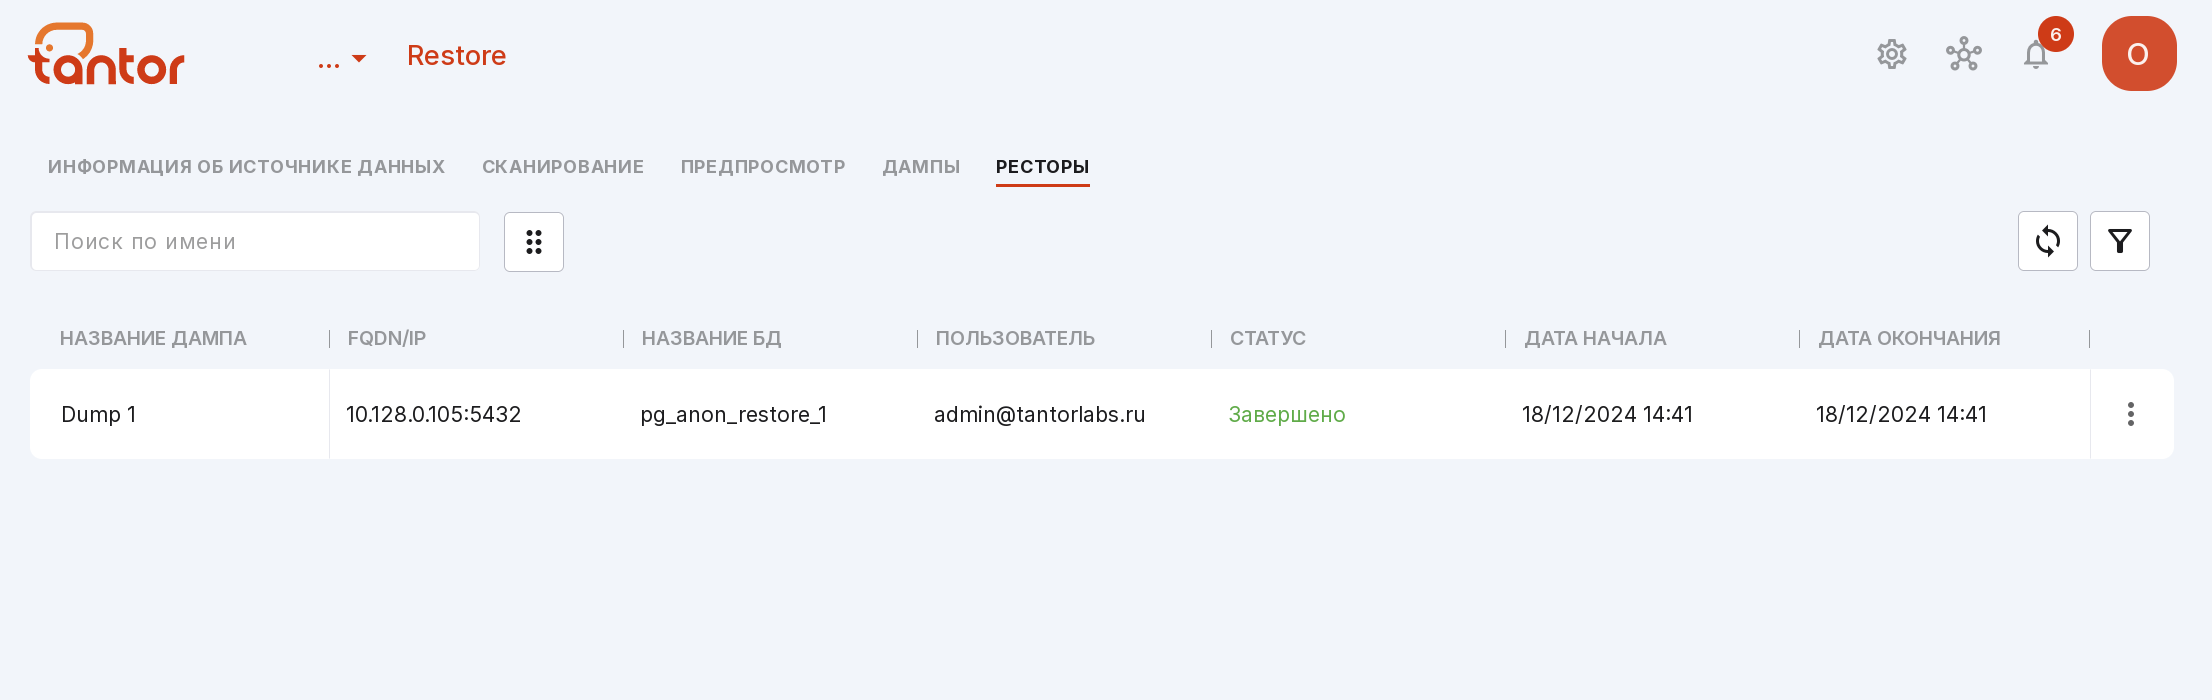Expand the breadcrumb ellipsis dropdown
This screenshot has height=700, width=2212.
pos(342,60)
